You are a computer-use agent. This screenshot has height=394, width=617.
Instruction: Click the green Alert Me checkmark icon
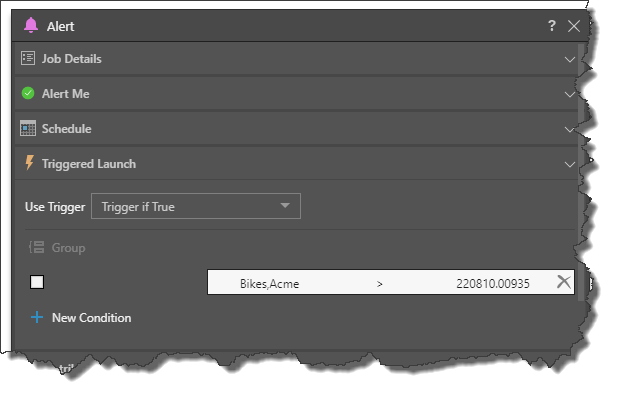click(28, 93)
